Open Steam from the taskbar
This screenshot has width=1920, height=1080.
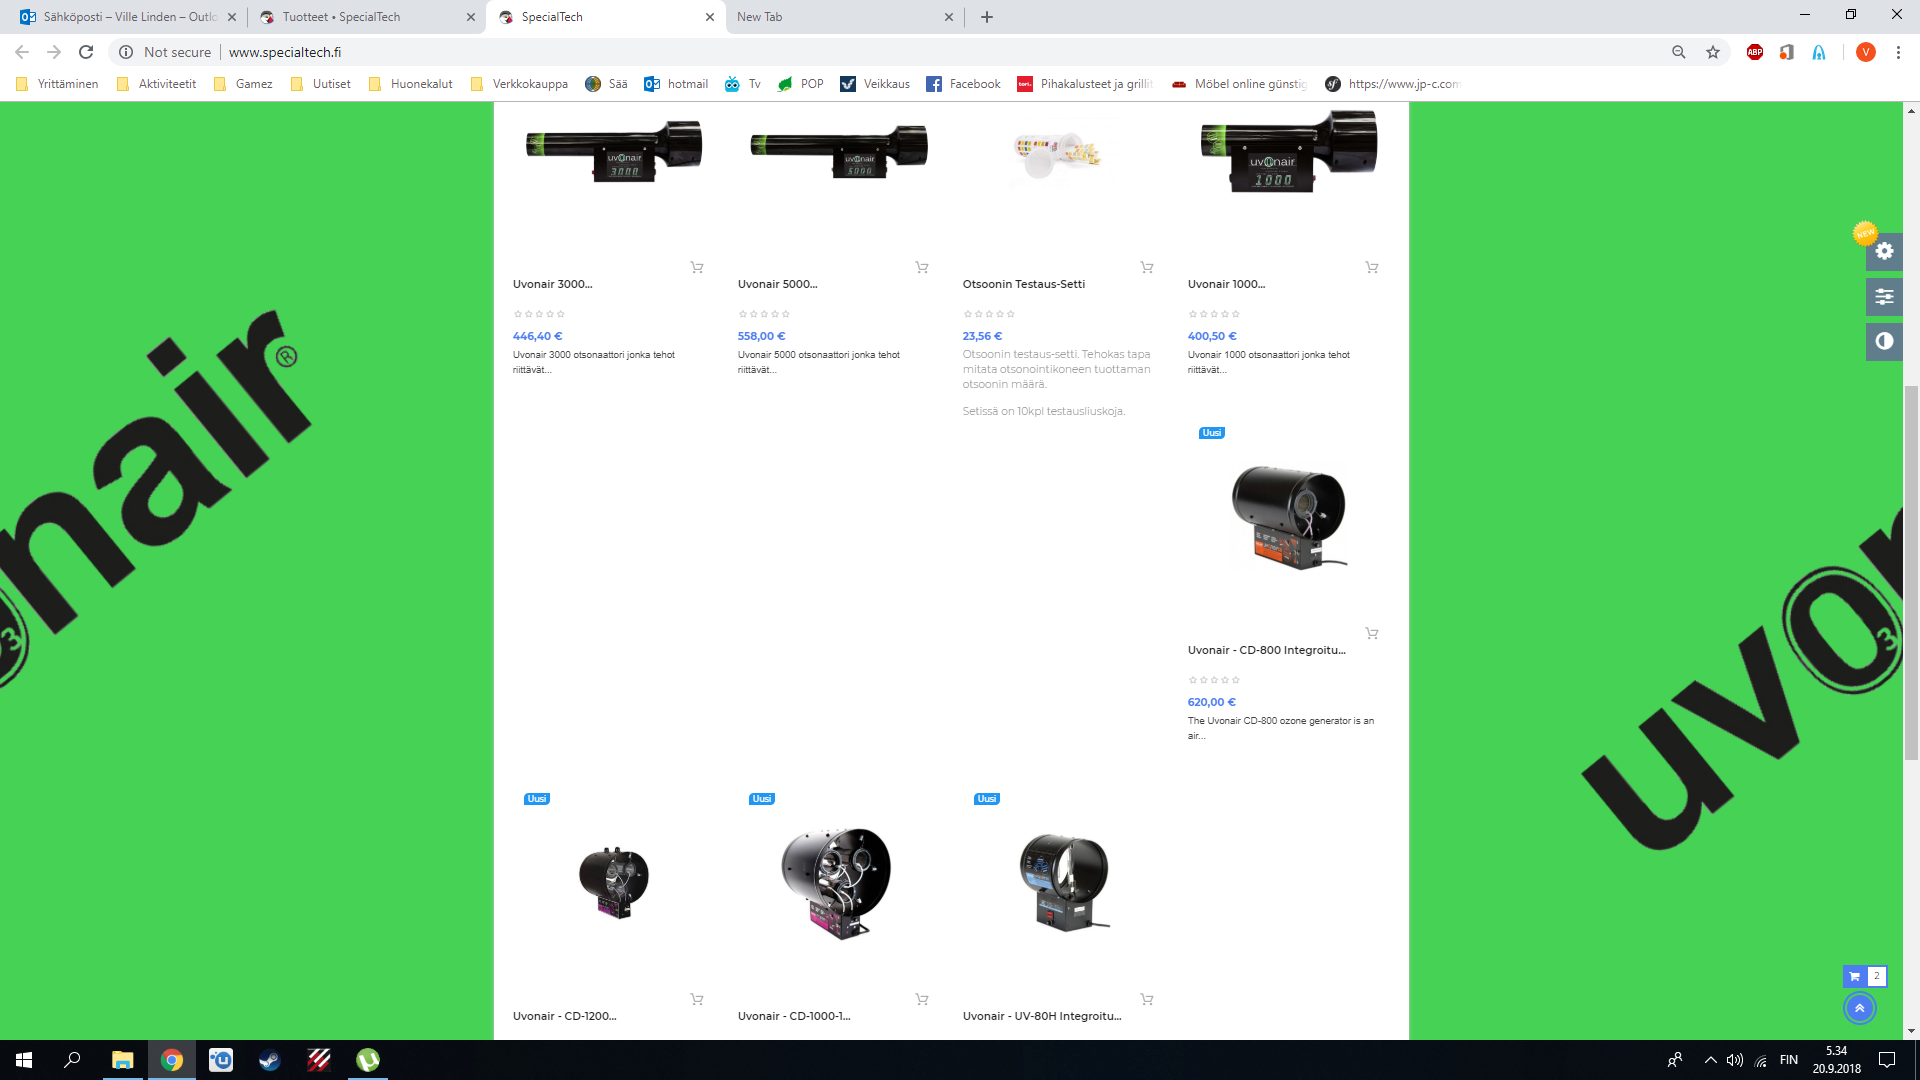point(270,1060)
